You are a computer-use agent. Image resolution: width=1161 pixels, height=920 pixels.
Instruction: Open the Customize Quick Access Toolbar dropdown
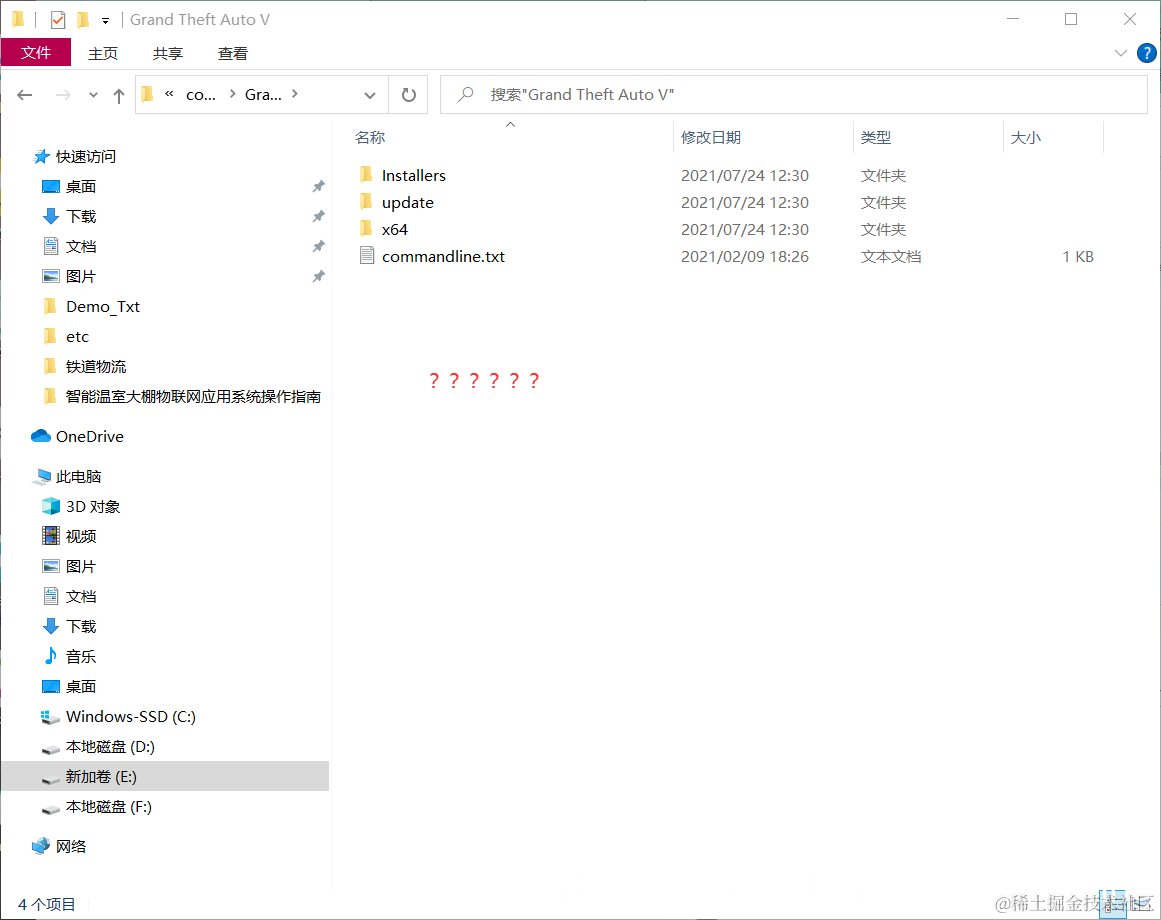[x=105, y=21]
